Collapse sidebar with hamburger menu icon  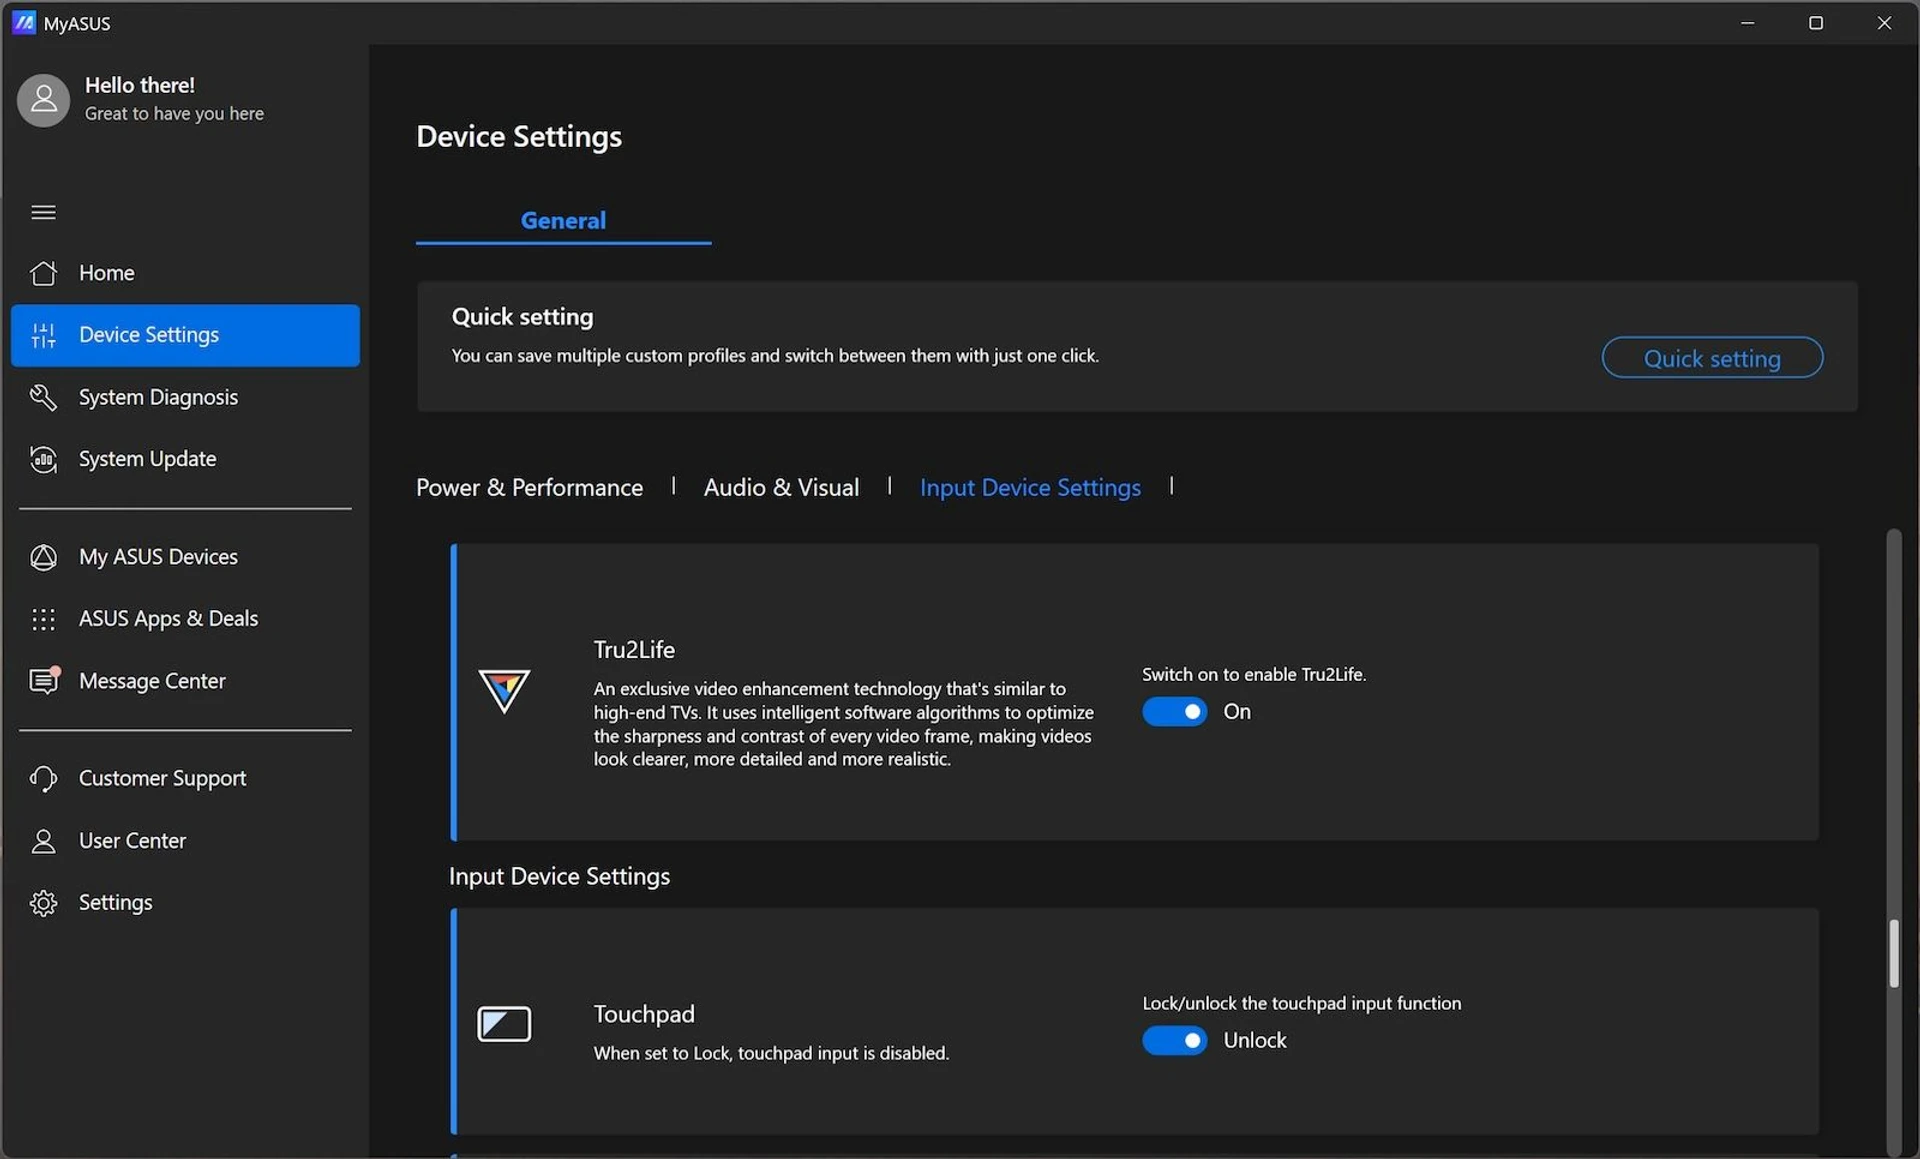(x=43, y=212)
